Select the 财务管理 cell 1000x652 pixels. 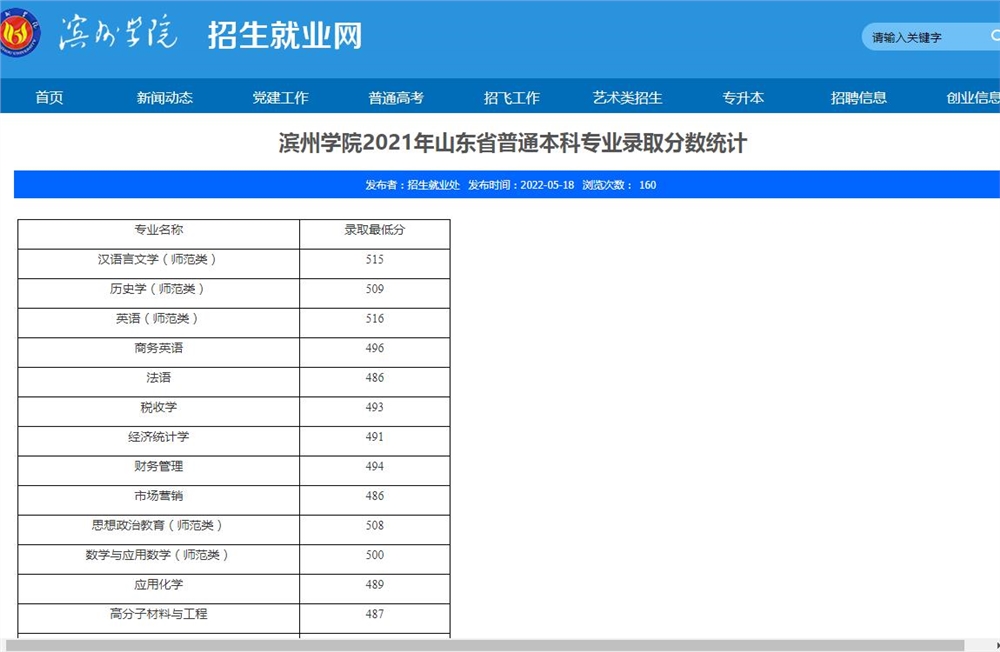158,471
